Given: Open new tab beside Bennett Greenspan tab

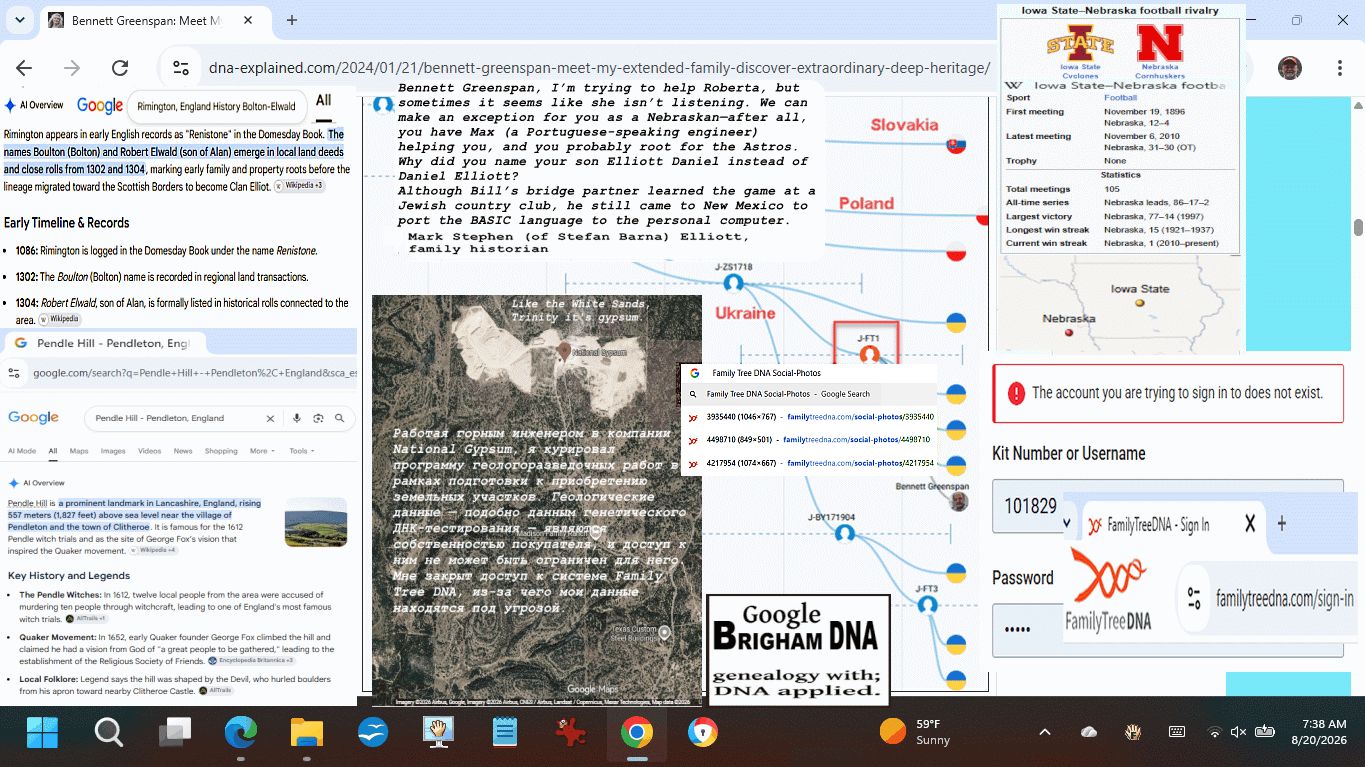Looking at the screenshot, I should [292, 20].
